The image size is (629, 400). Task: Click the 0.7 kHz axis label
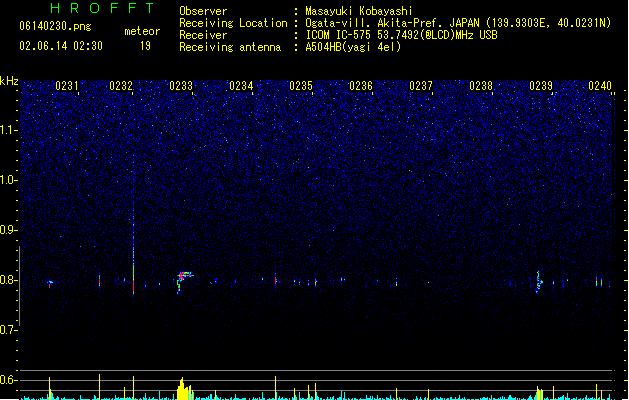coord(8,330)
